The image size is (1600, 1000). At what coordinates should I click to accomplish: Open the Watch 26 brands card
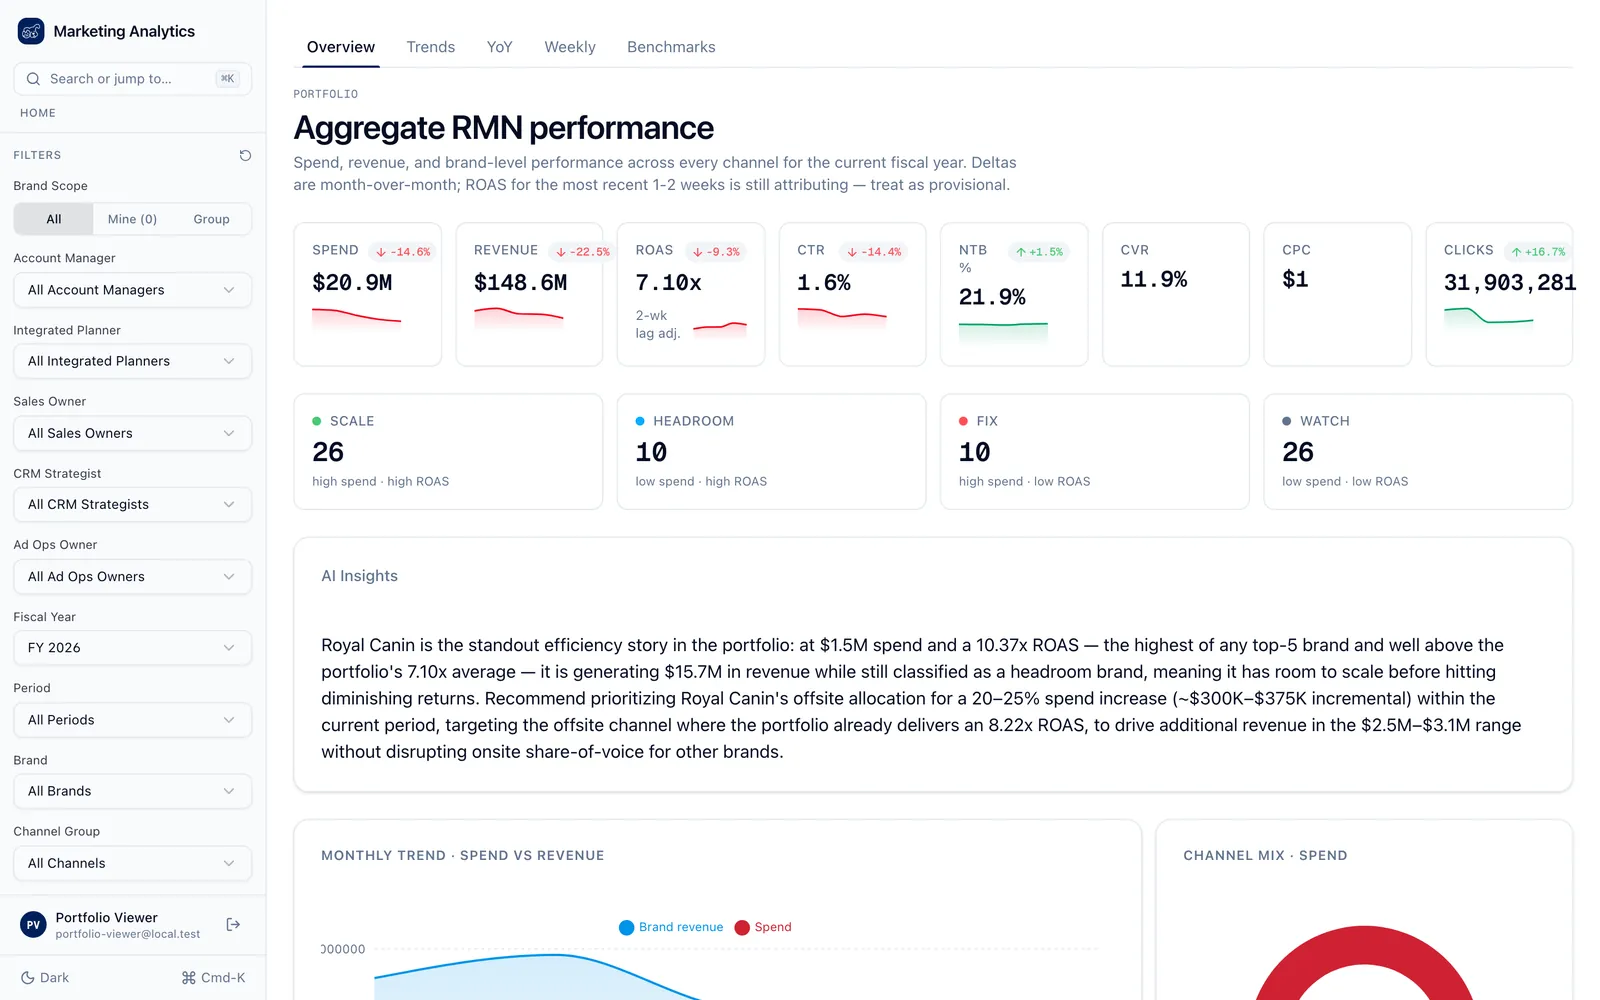tap(1418, 452)
